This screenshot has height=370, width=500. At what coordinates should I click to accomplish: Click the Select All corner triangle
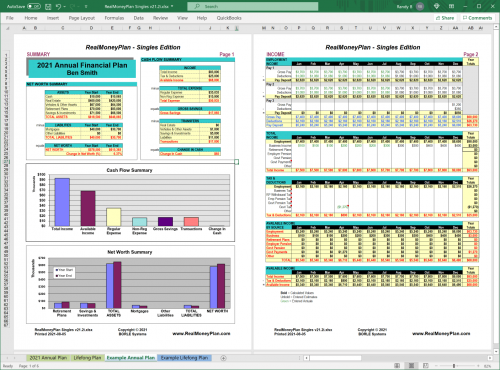coord(8,28)
